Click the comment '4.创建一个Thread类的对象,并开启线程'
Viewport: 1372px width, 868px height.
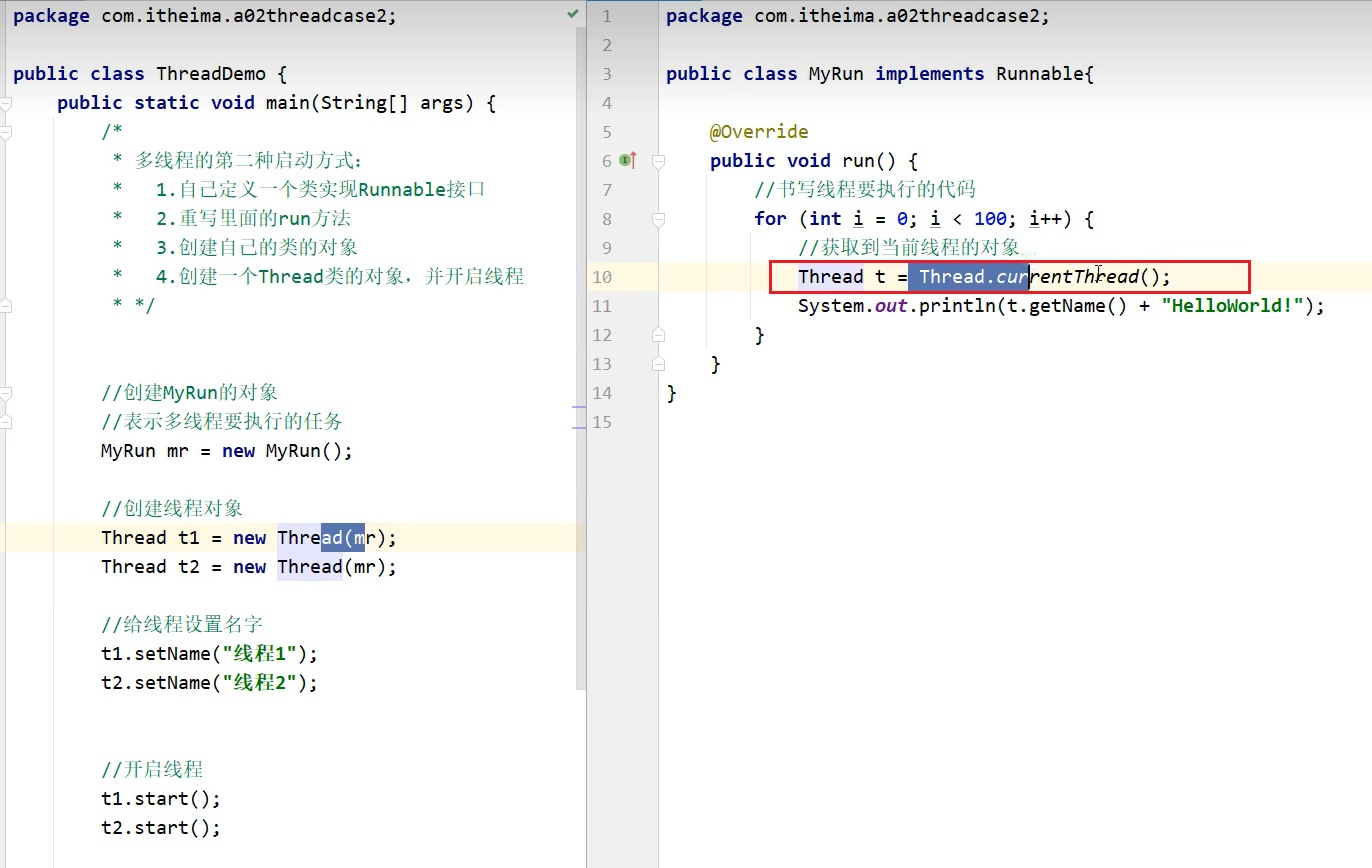(x=340, y=277)
